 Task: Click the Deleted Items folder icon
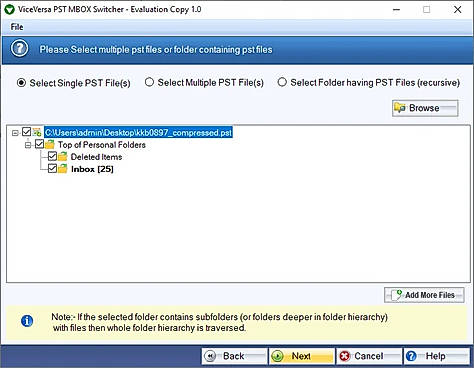[x=62, y=157]
